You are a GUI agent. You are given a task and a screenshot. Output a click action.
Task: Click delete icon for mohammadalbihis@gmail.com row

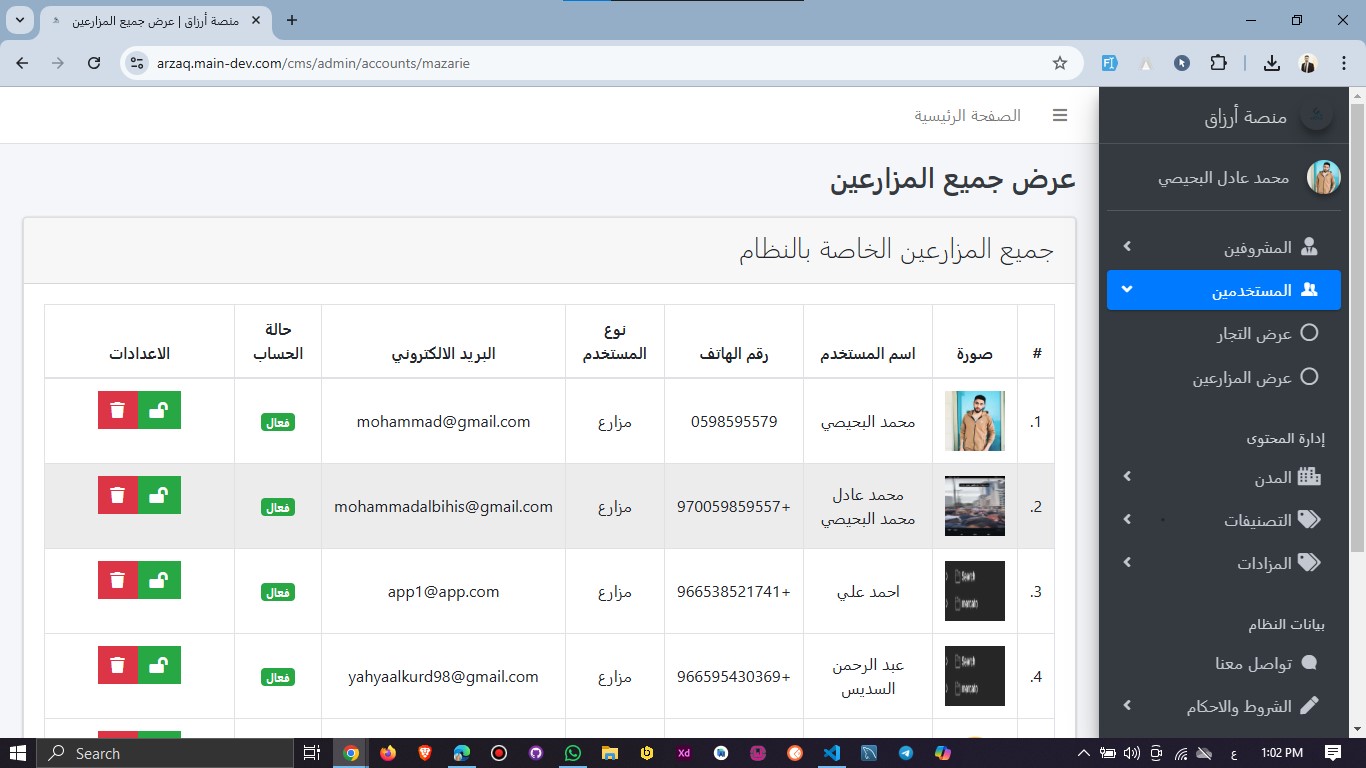[118, 495]
